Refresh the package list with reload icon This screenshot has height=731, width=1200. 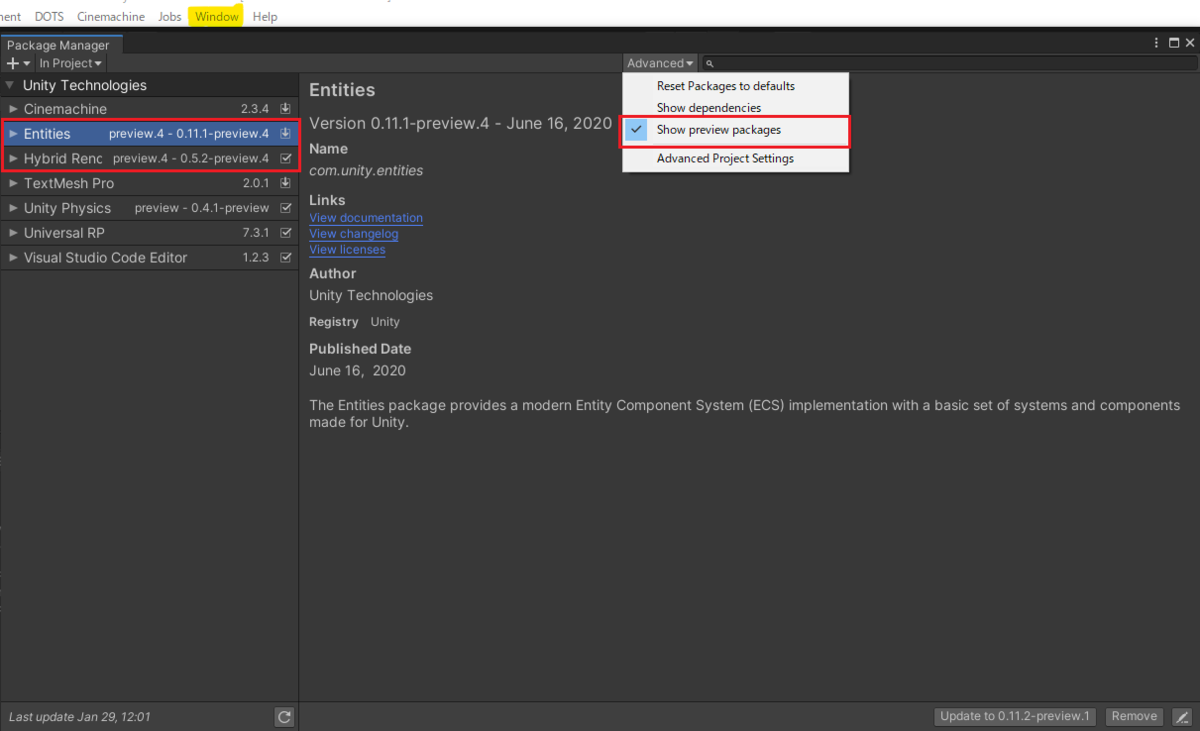[x=285, y=717]
